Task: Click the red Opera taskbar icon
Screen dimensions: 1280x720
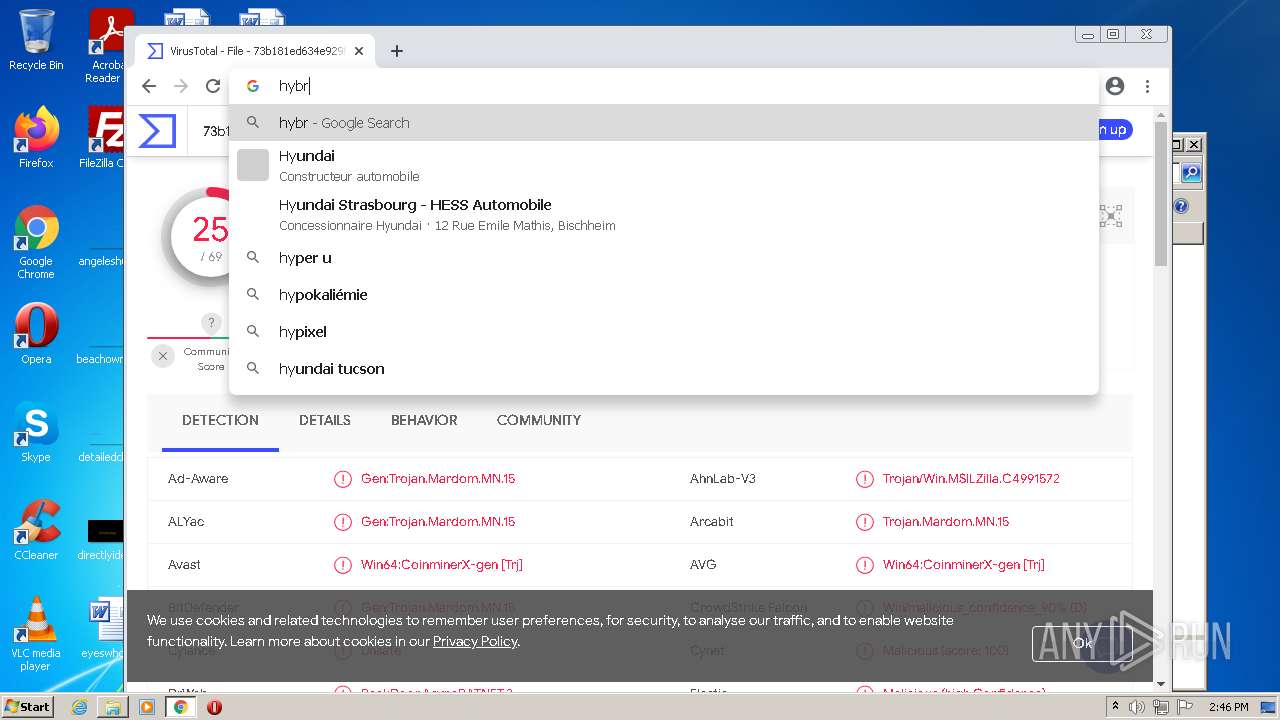Action: 214,707
